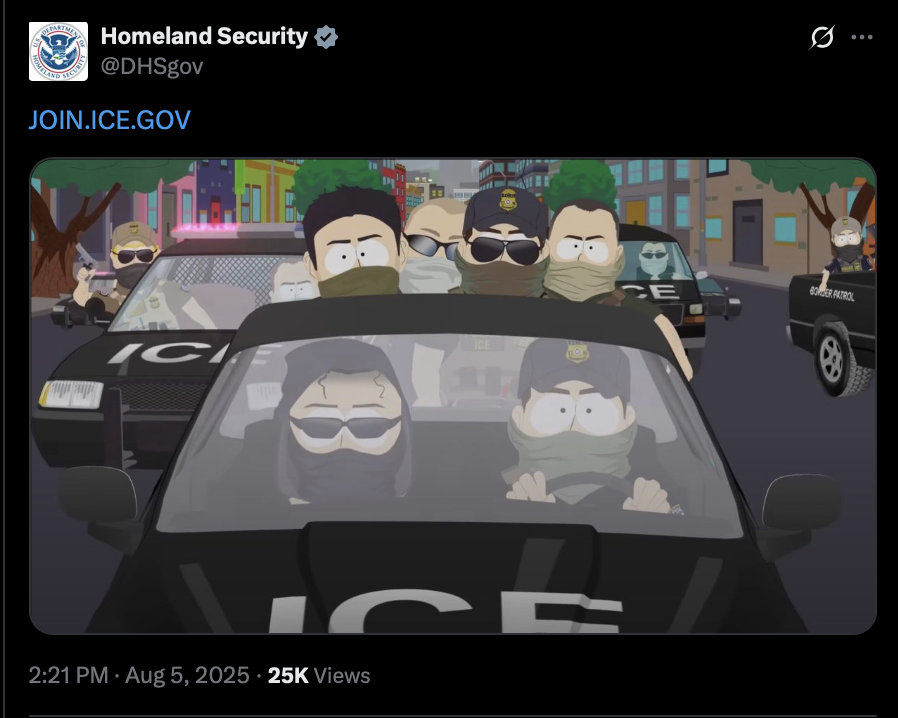This screenshot has height=718, width=898.
Task: Click the sunglasses-wearing driver in front car
Action: pos(344,424)
